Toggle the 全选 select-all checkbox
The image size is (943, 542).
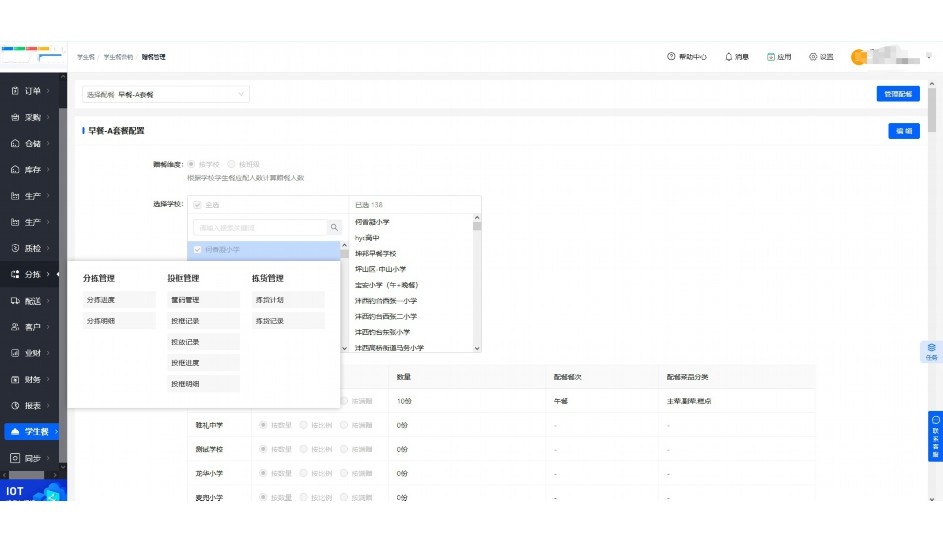tap(197, 204)
